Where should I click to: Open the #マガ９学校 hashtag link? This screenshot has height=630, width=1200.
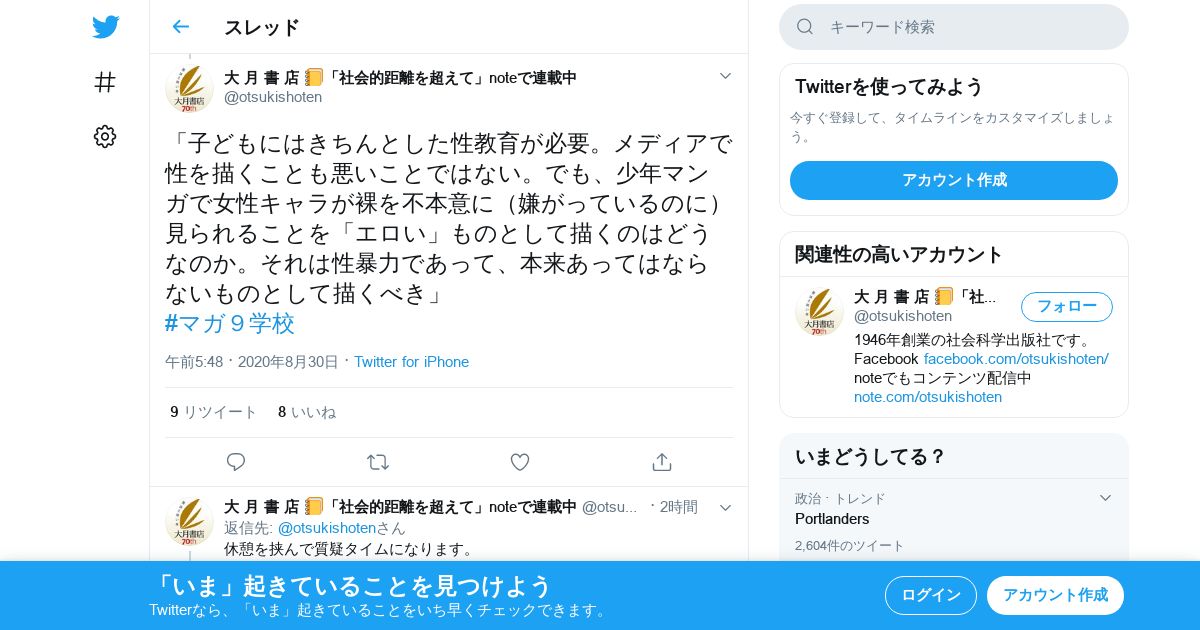coord(230,324)
